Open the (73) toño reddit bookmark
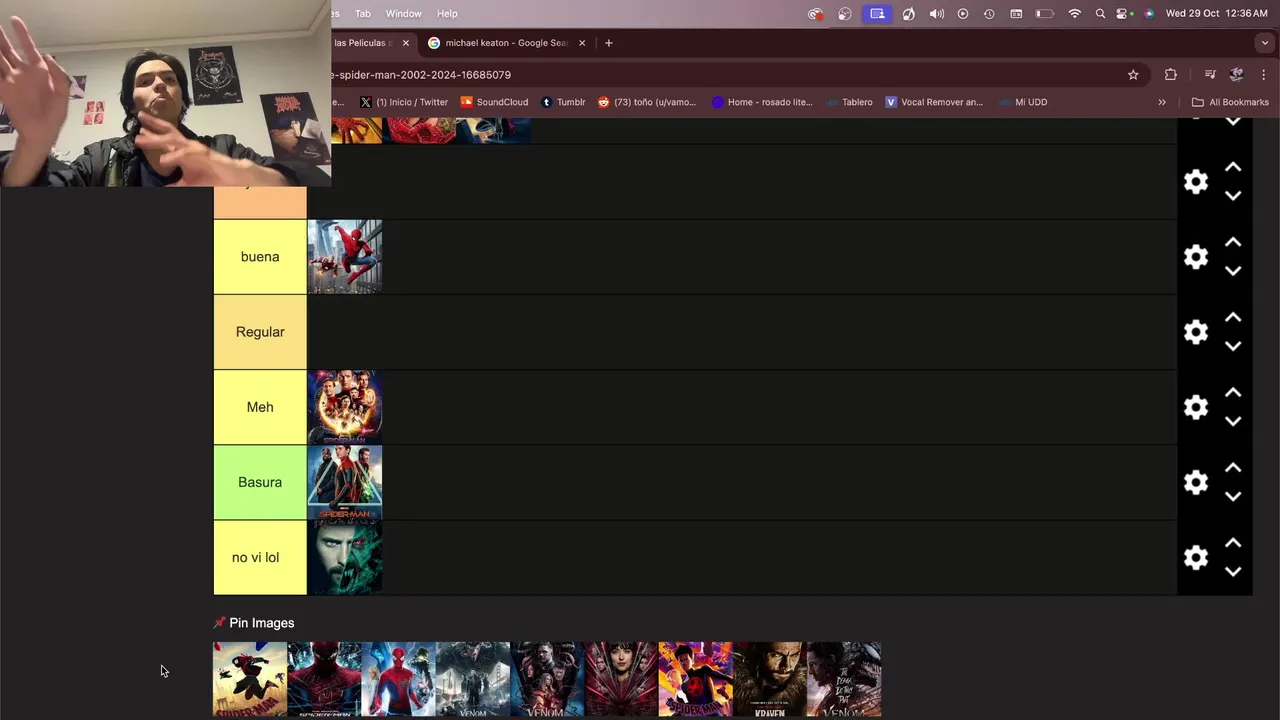Viewport: 1280px width, 720px height. tap(647, 102)
